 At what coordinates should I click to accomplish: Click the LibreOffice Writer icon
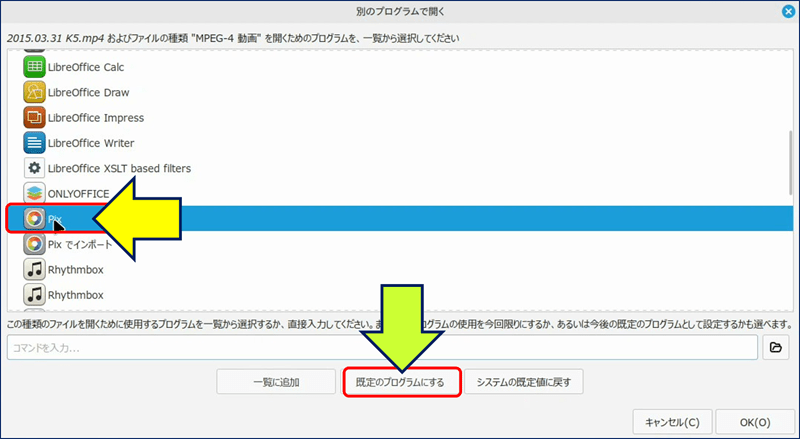pyautogui.click(x=34, y=143)
